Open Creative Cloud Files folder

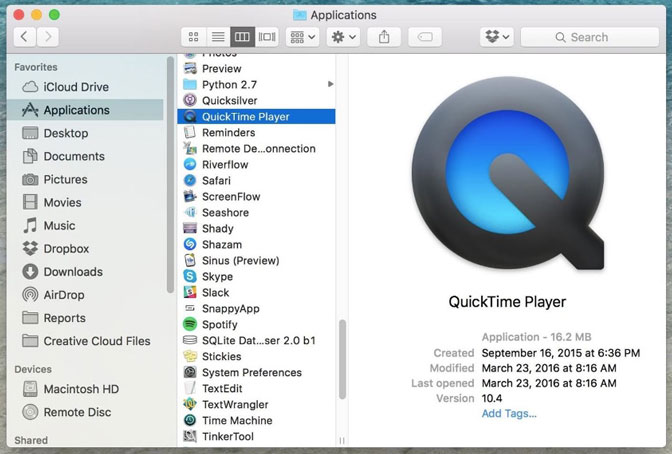pyautogui.click(x=86, y=341)
